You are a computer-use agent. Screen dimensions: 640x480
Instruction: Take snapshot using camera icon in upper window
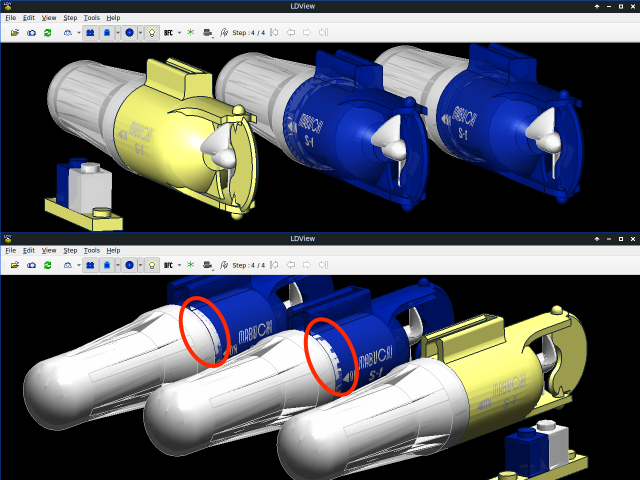[x=31, y=32]
